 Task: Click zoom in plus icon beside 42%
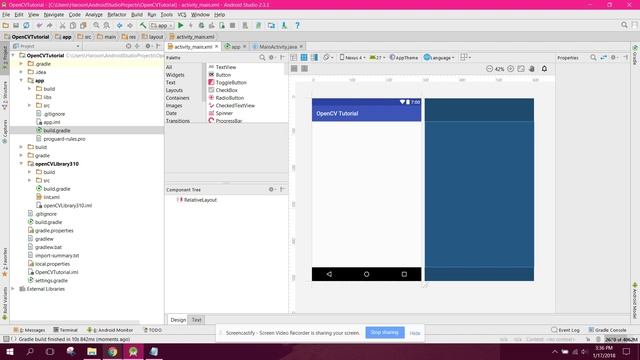pyautogui.click(x=510, y=69)
